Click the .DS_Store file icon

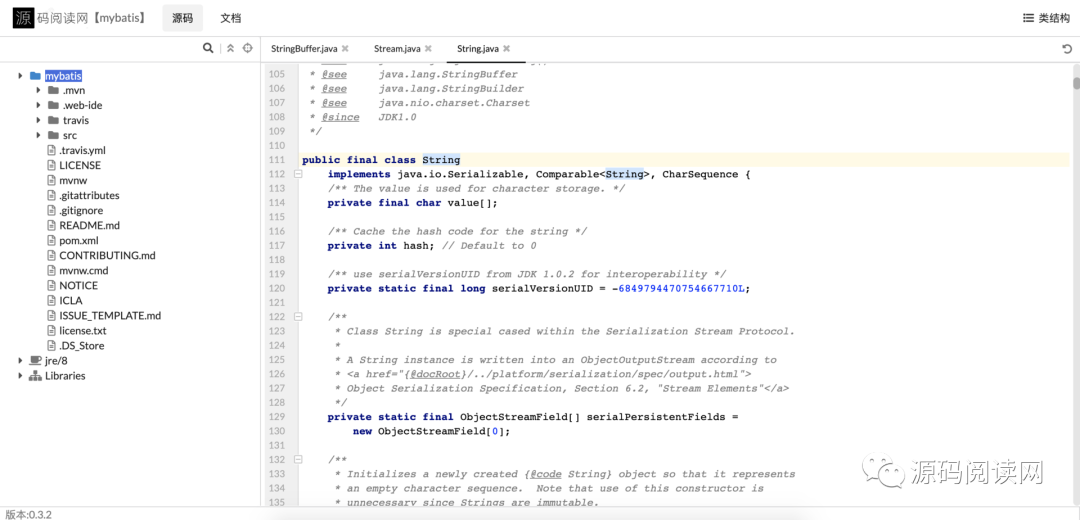click(x=52, y=346)
